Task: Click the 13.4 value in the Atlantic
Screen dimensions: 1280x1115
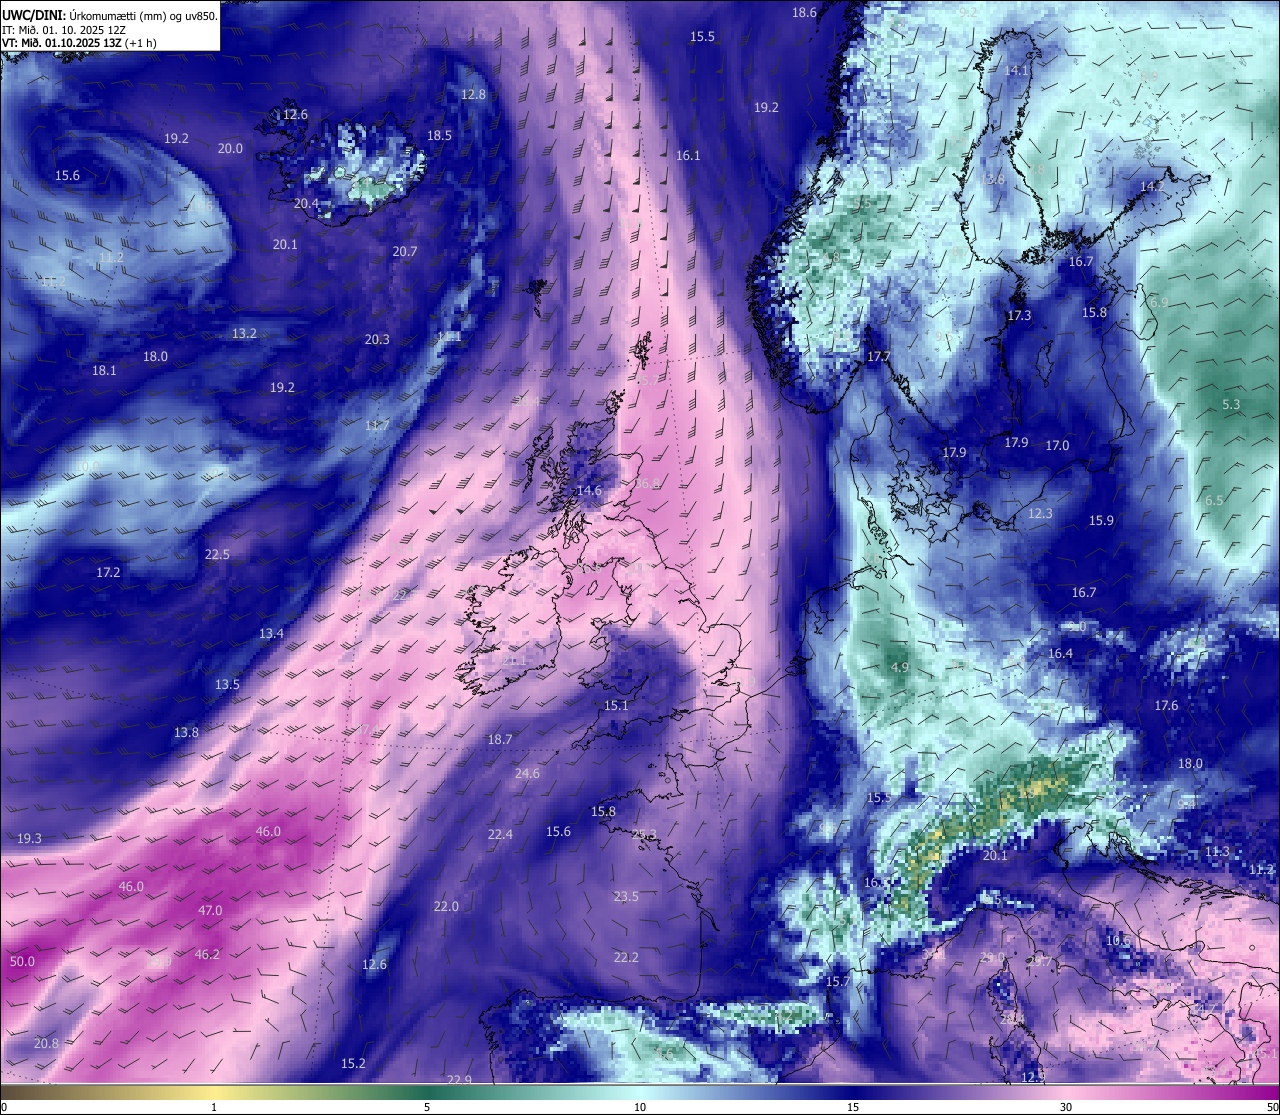Action: pos(271,634)
